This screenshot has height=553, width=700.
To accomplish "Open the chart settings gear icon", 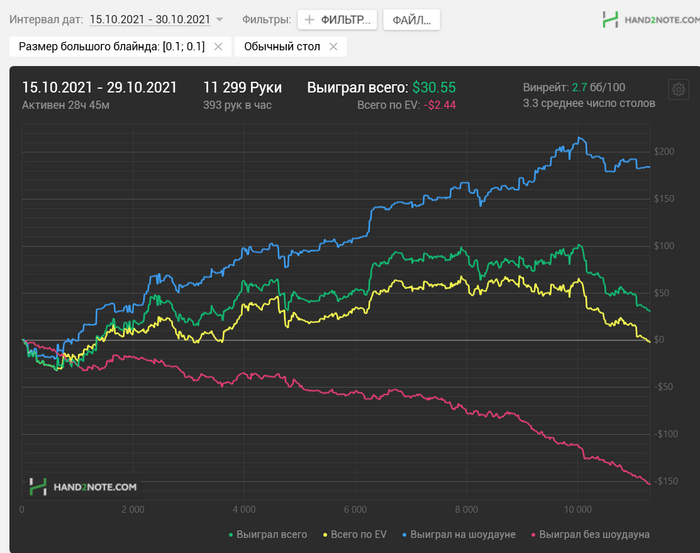I will click(x=678, y=89).
